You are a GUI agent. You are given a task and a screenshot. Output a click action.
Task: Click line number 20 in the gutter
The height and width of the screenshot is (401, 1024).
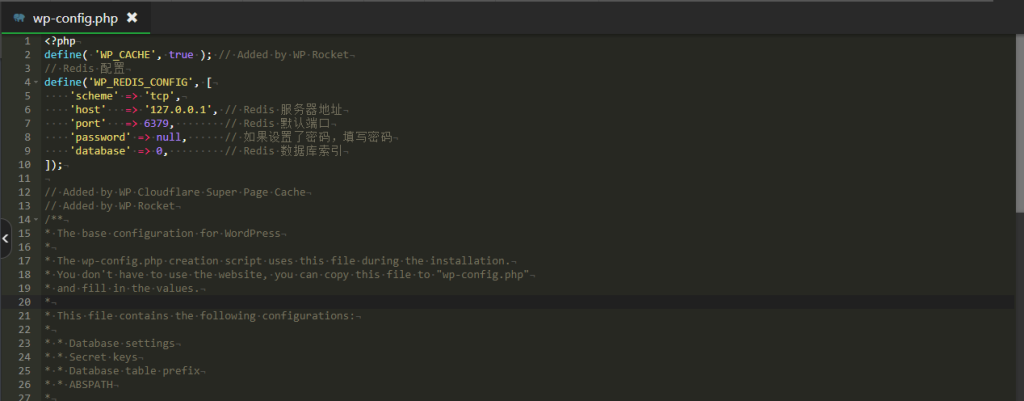coord(24,301)
